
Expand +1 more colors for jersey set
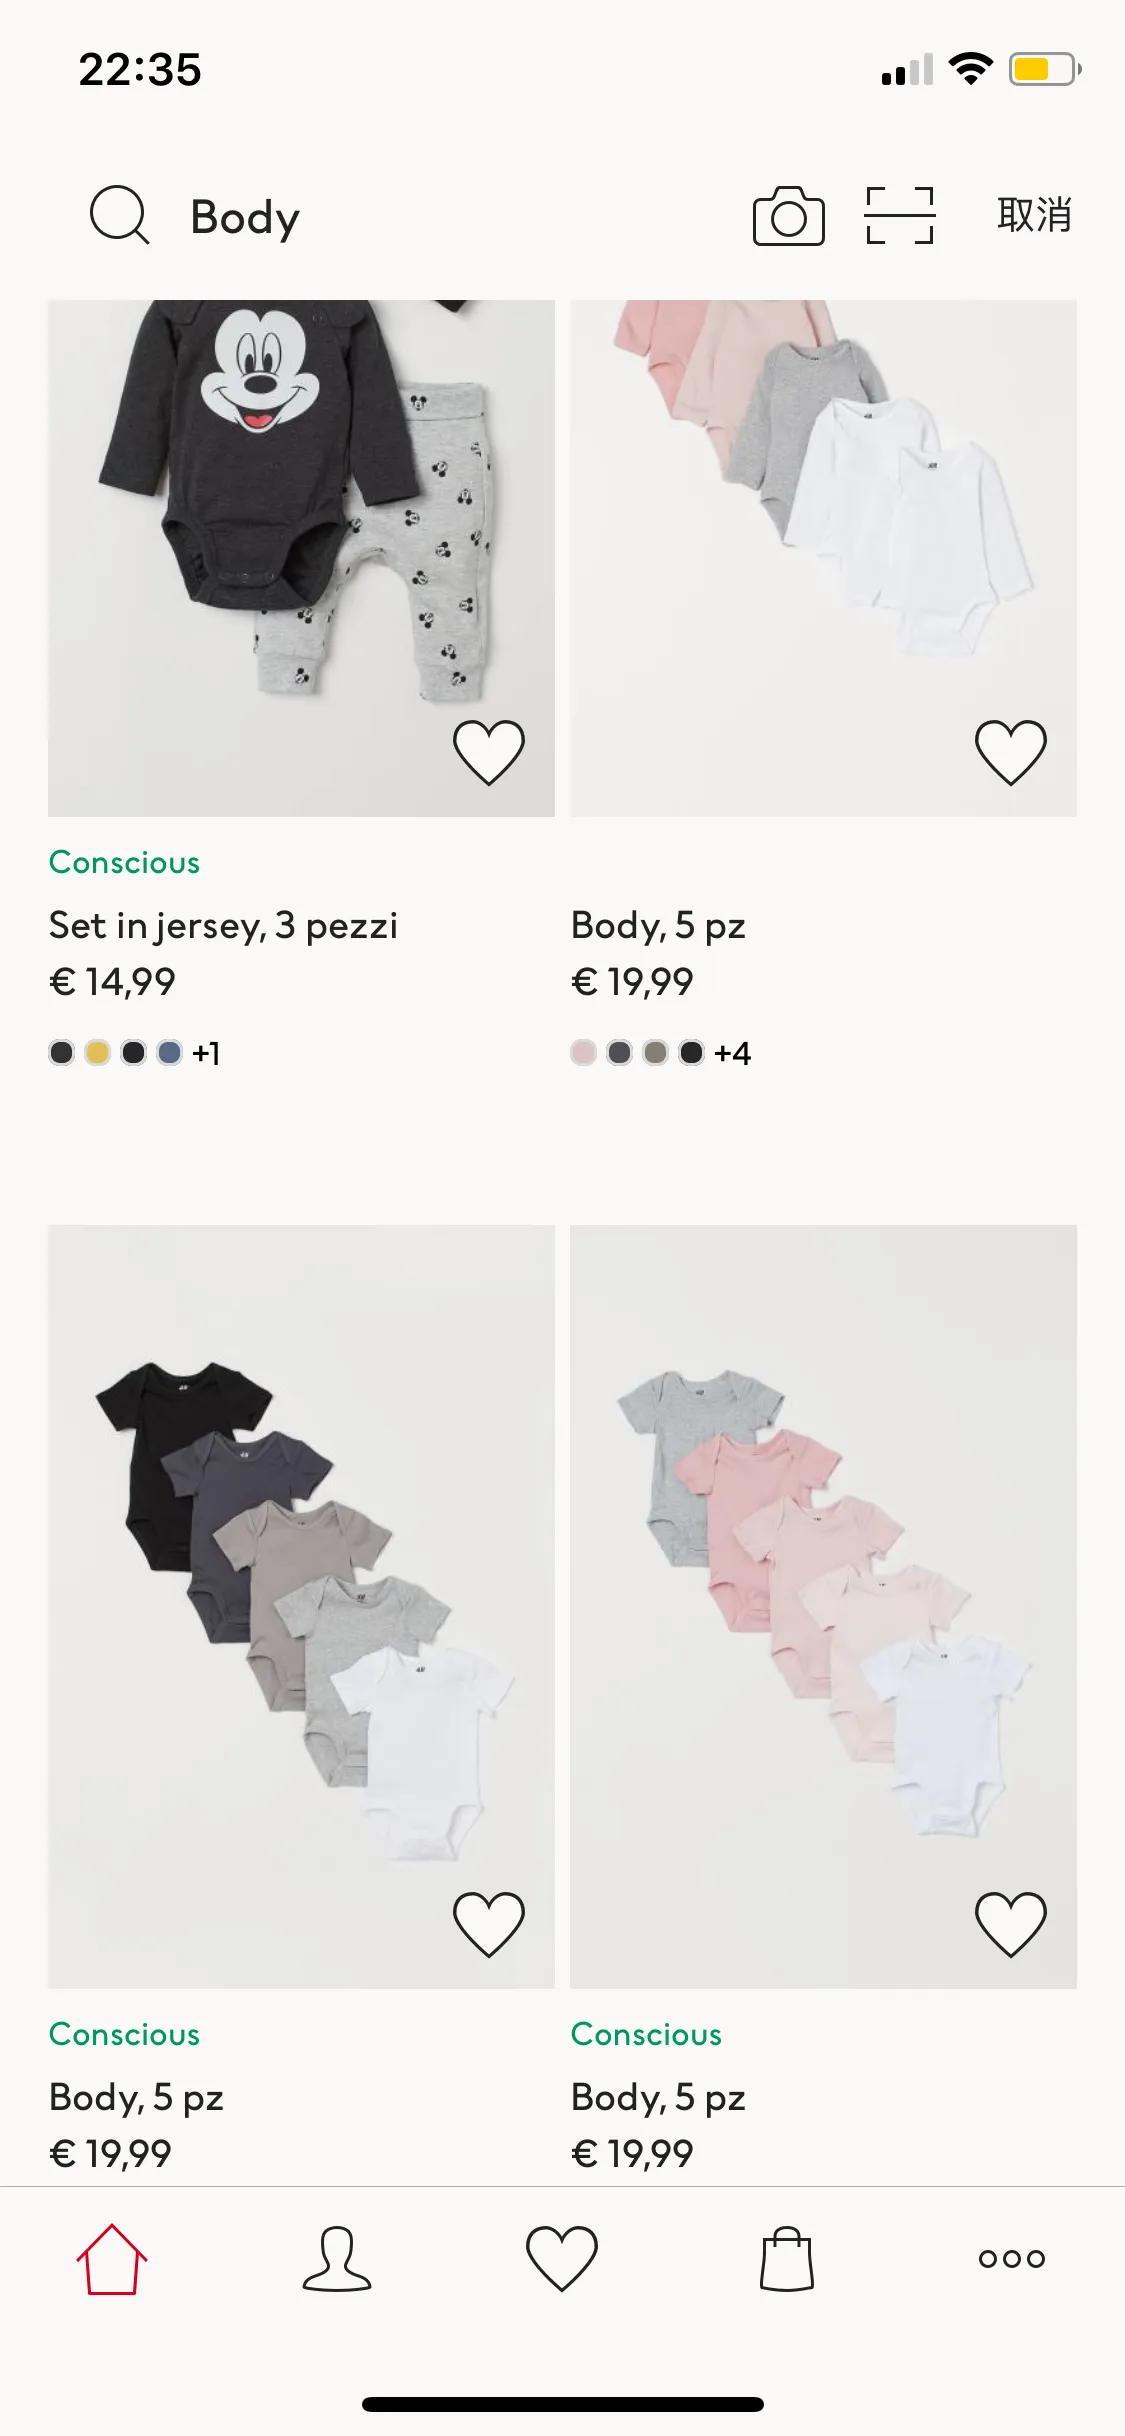coord(206,1053)
